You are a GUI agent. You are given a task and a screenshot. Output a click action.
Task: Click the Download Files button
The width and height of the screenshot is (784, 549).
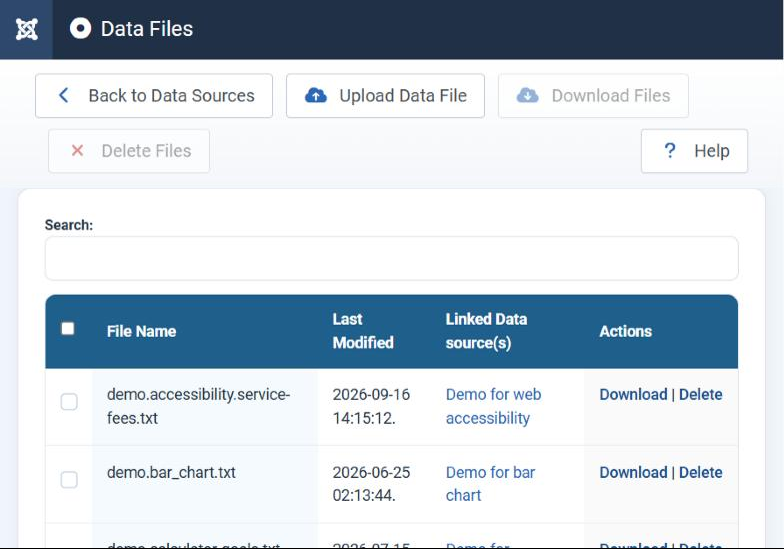[594, 96]
